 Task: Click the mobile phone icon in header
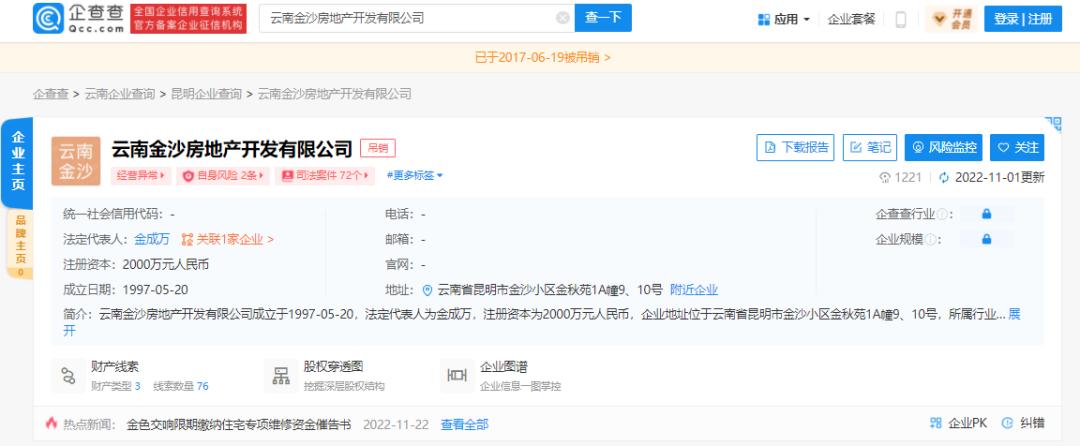click(x=900, y=19)
